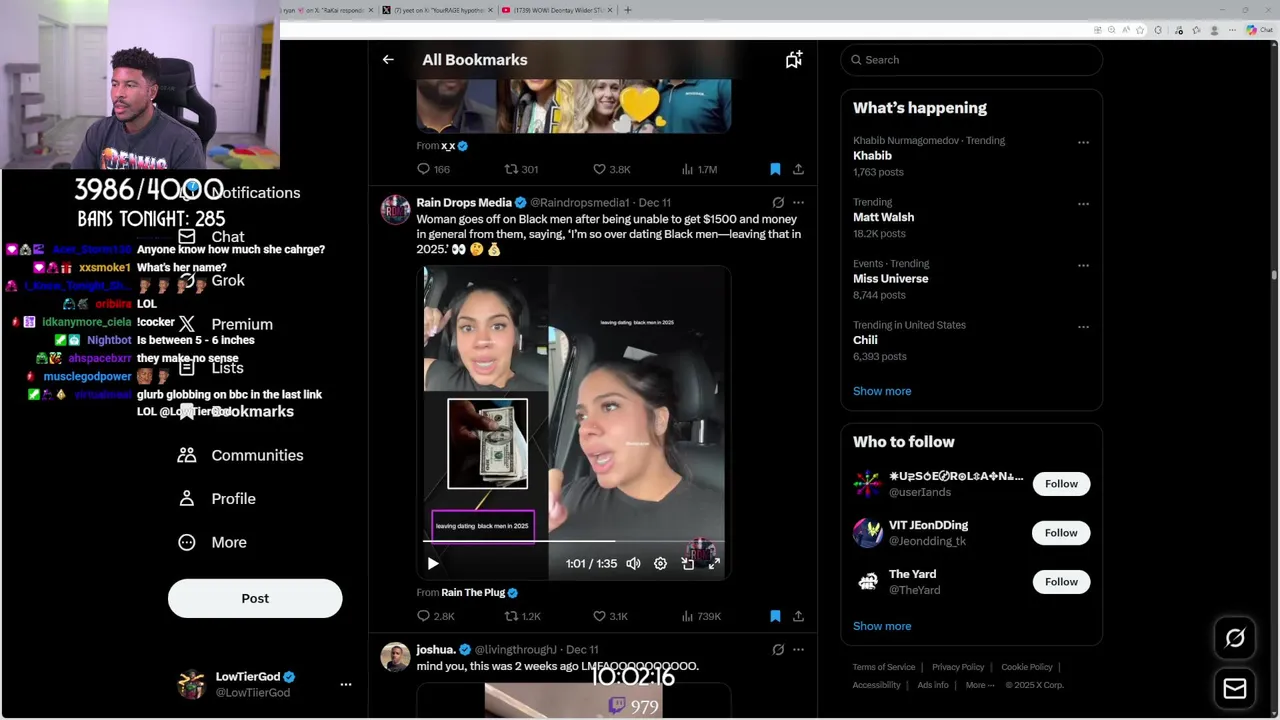1280x720 pixels.
Task: Reply to the x_x post with 166 comments
Action: coord(433,169)
